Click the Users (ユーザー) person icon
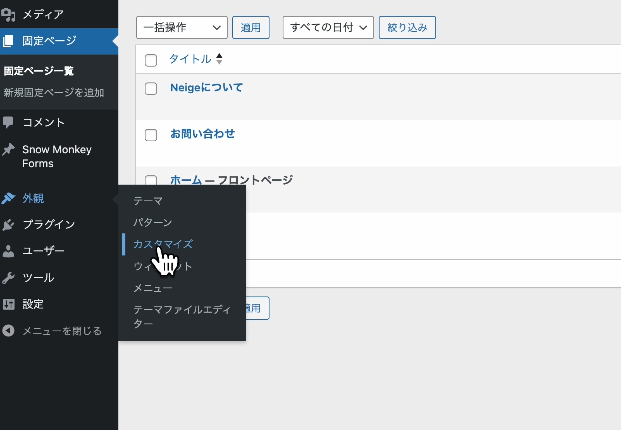Viewport: 621px width, 430px height. [x=9, y=251]
